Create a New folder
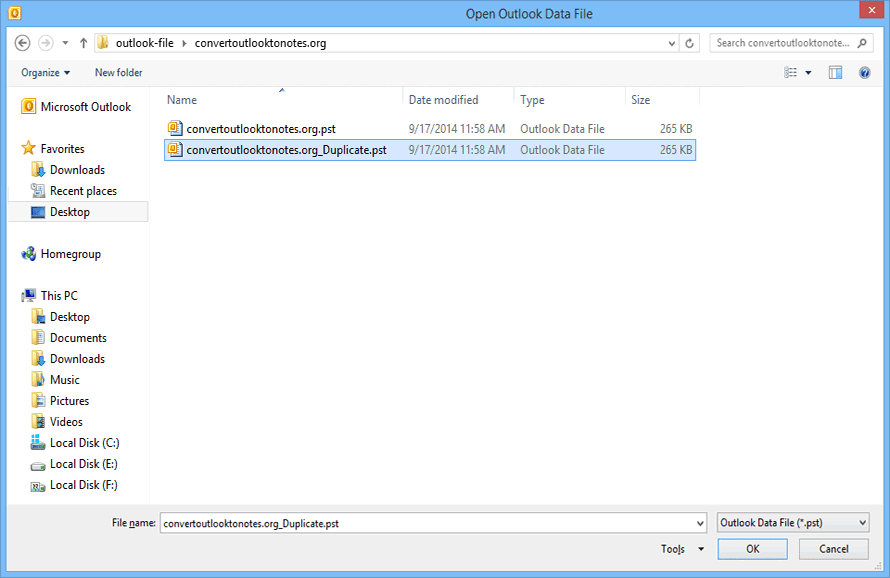890x578 pixels. coord(119,73)
